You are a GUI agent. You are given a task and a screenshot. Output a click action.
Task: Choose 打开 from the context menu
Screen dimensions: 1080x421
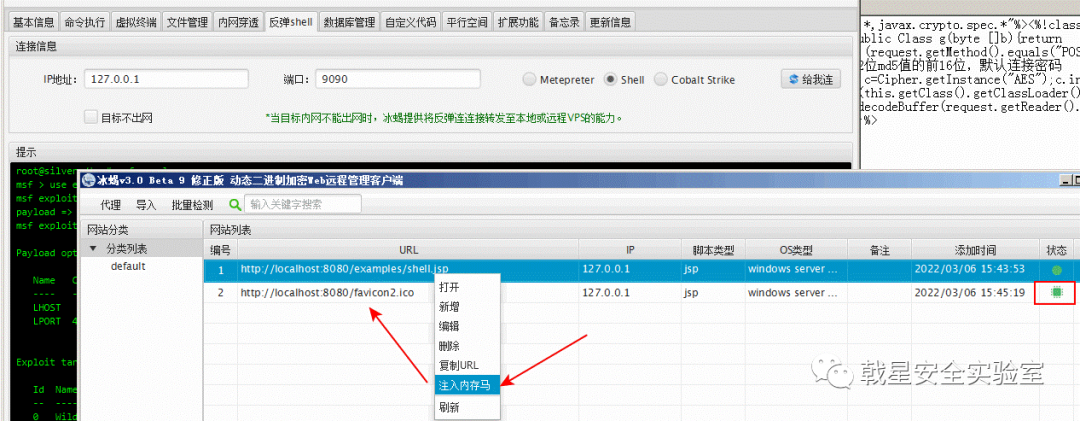[468, 287]
